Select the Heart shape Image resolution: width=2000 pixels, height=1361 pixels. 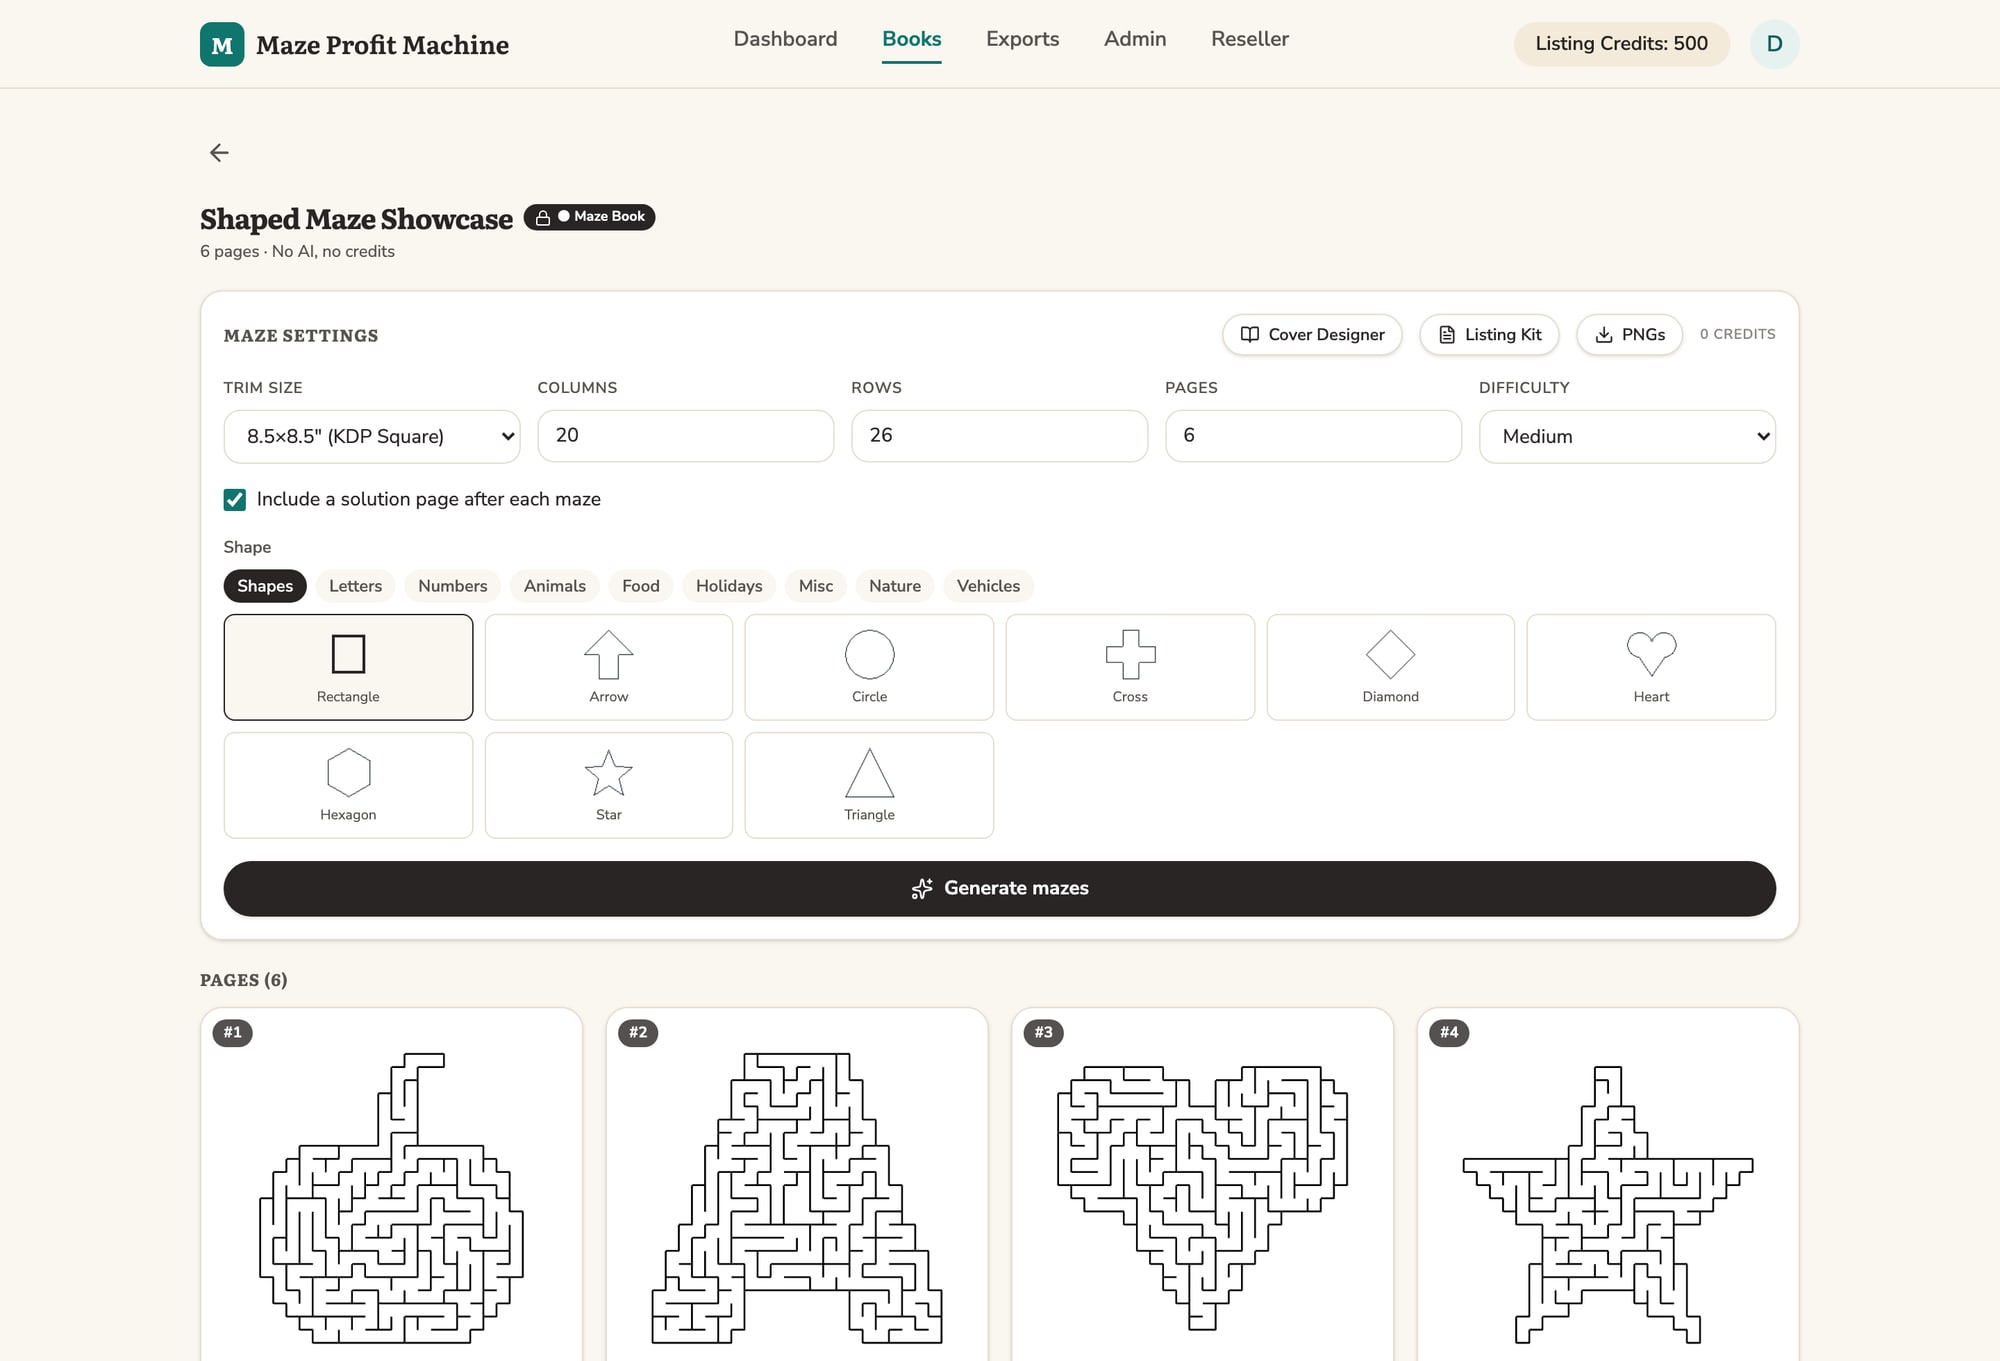tap(1651, 667)
